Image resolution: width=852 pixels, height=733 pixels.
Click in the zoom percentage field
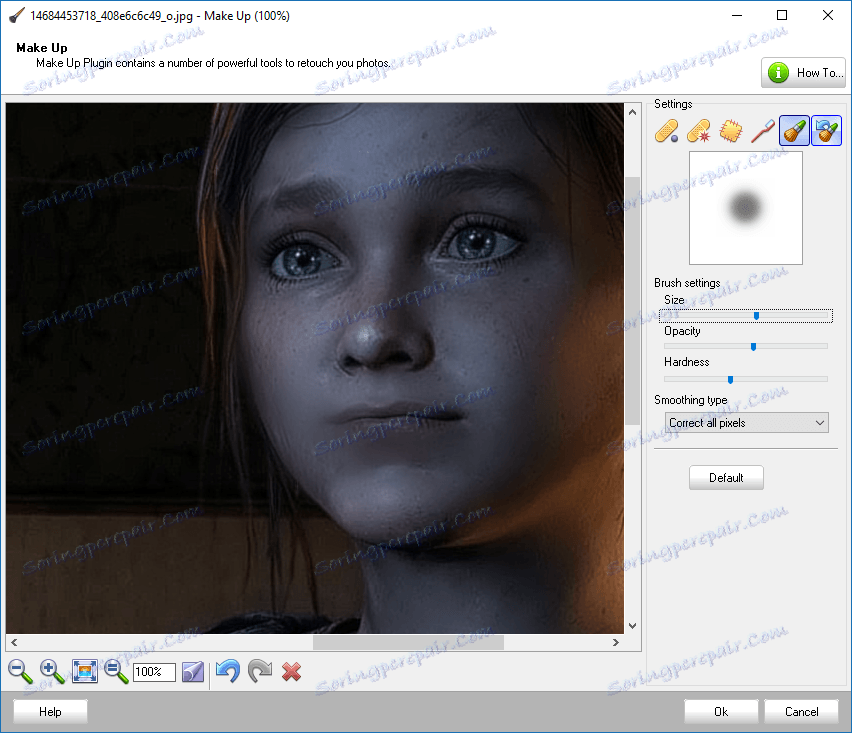[154, 672]
